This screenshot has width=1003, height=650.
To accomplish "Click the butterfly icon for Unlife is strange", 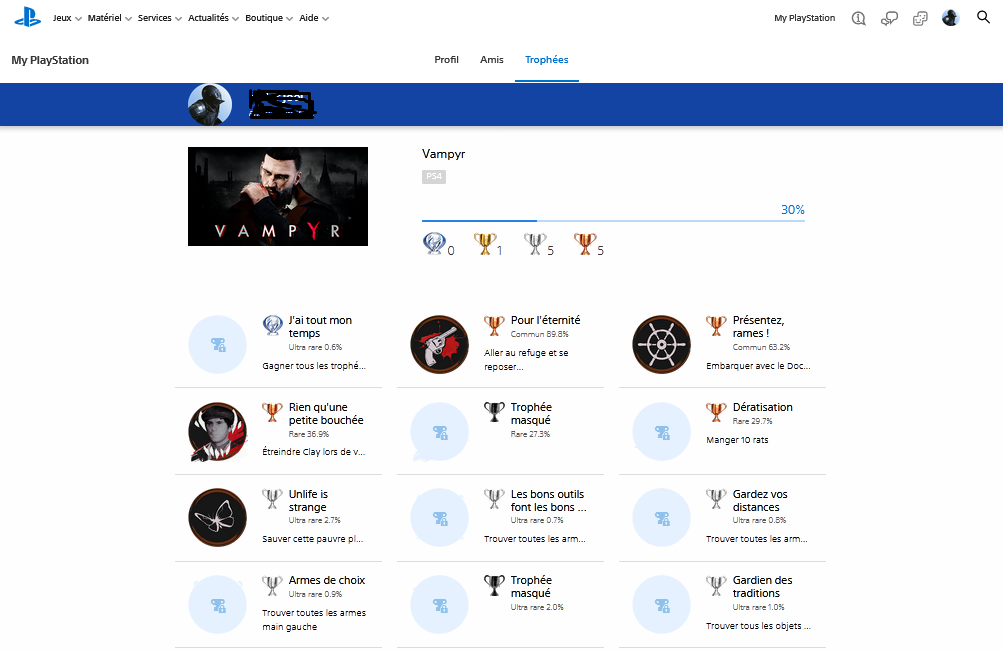I will [x=217, y=518].
